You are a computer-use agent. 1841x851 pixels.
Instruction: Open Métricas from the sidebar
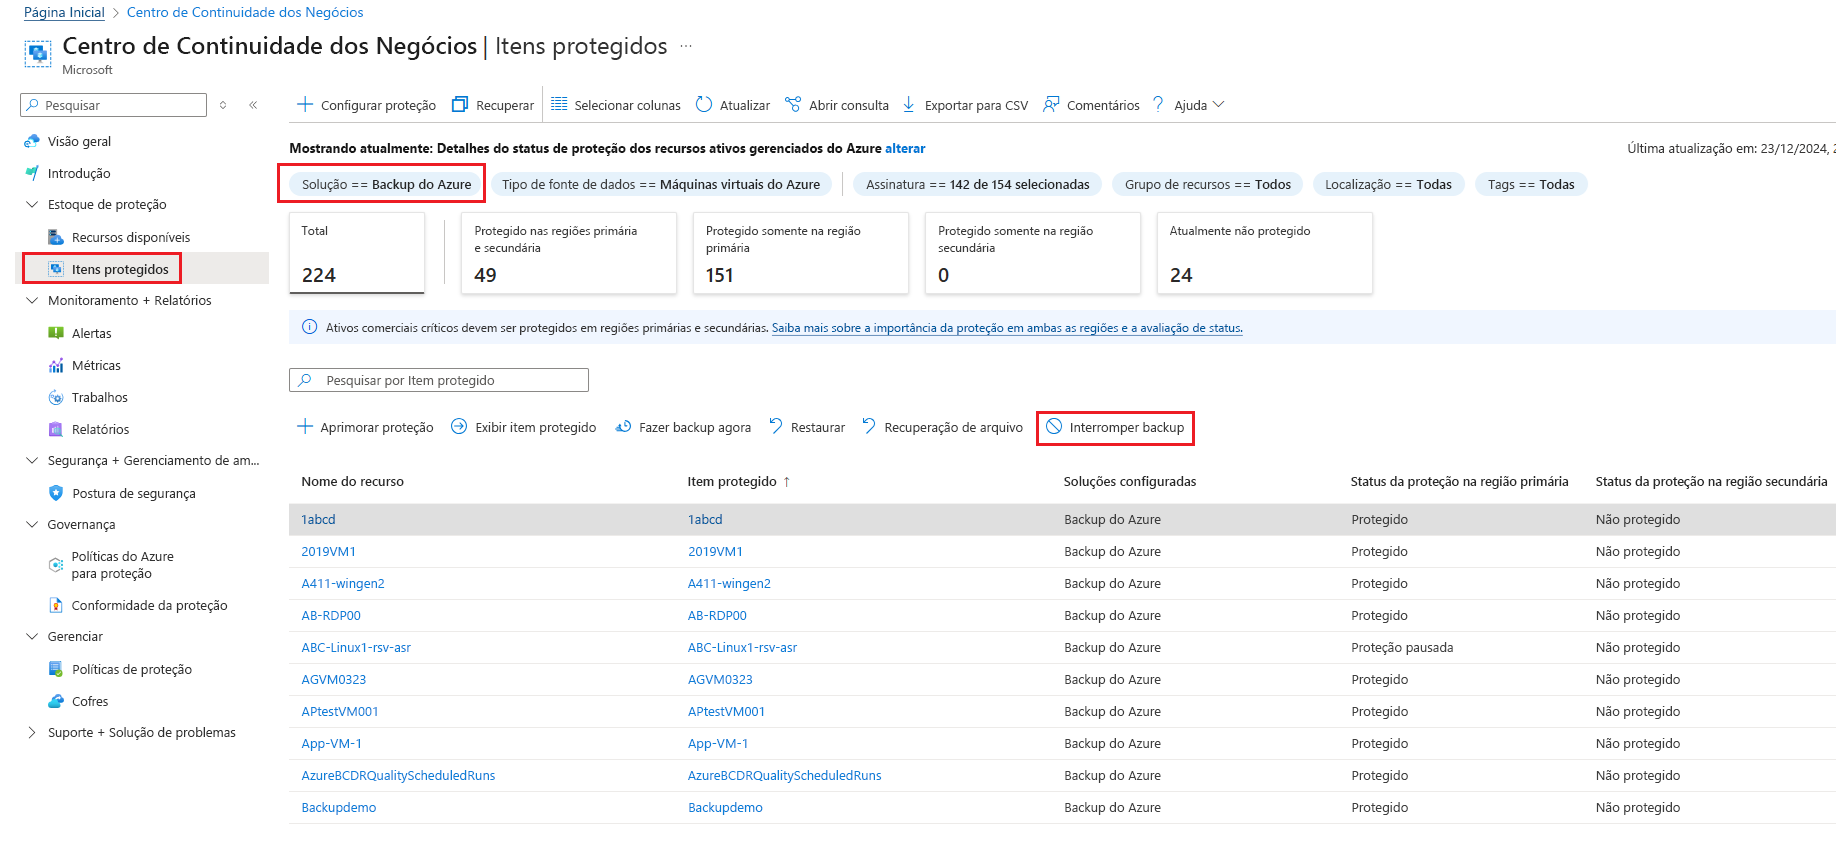96,365
